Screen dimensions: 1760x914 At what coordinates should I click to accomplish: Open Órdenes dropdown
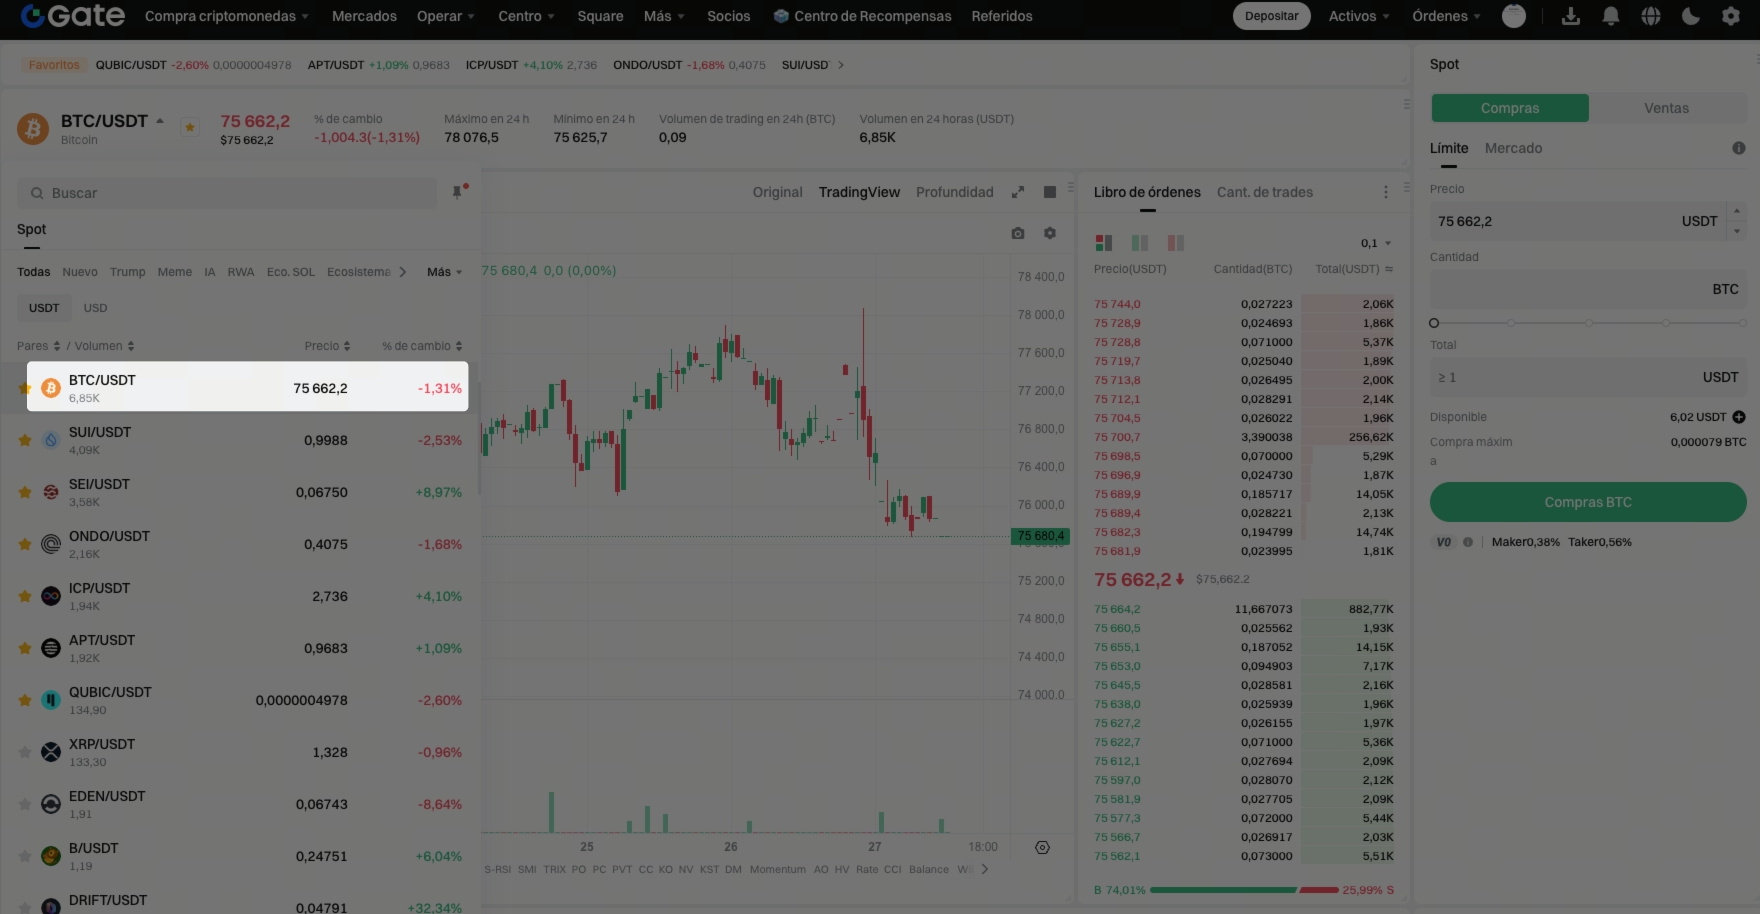point(1446,16)
